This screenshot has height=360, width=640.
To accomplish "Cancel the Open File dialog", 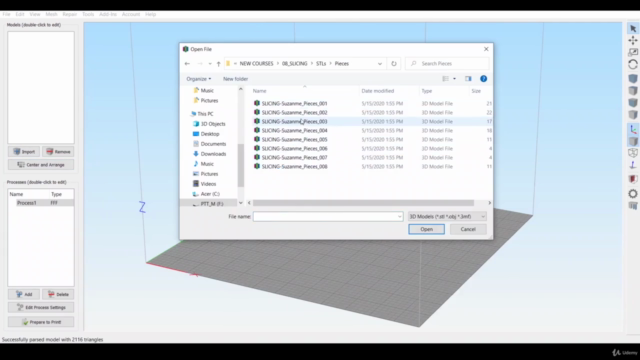I will click(468, 229).
